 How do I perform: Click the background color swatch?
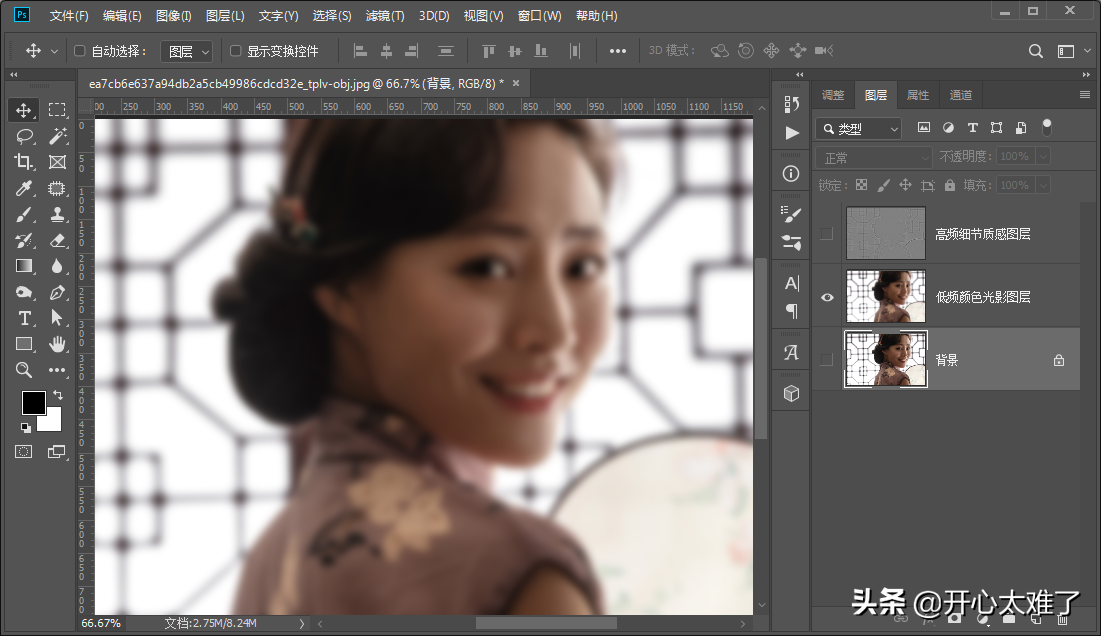tap(53, 421)
